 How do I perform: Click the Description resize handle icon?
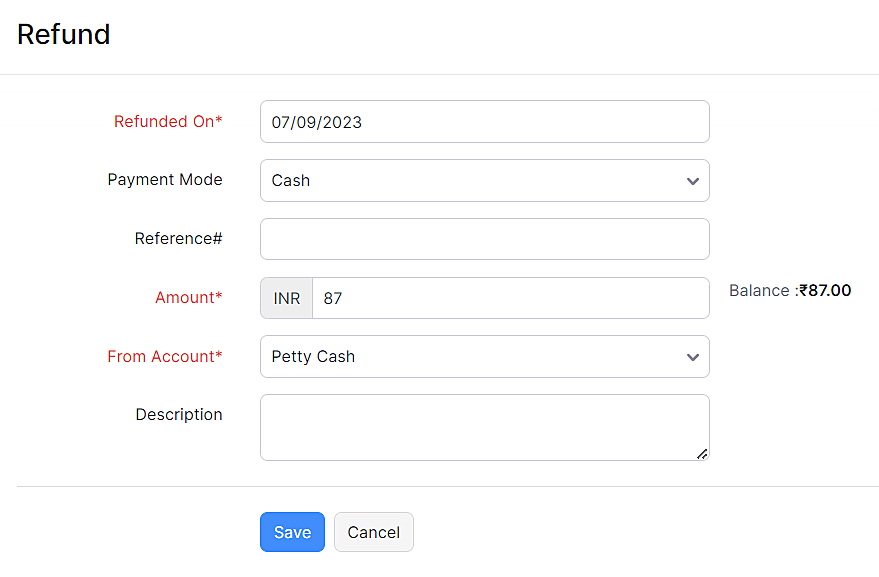click(x=703, y=455)
